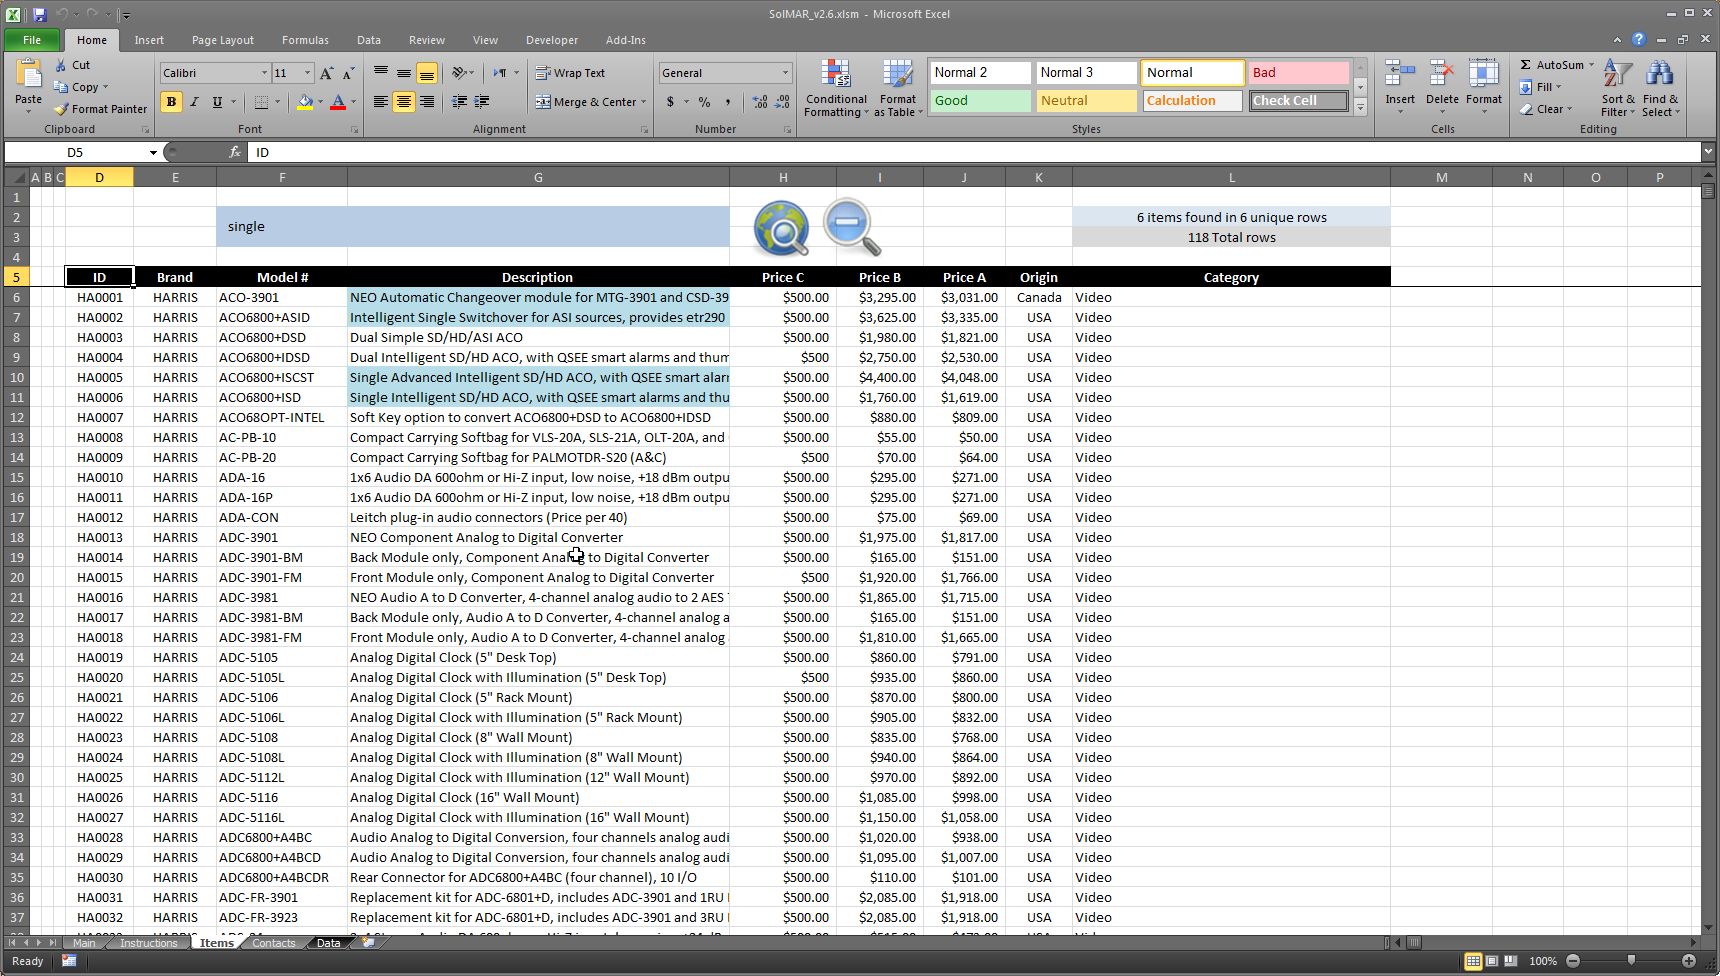Open the Contacts sheet tab
Viewport: 1720px width, 976px height.
point(273,943)
